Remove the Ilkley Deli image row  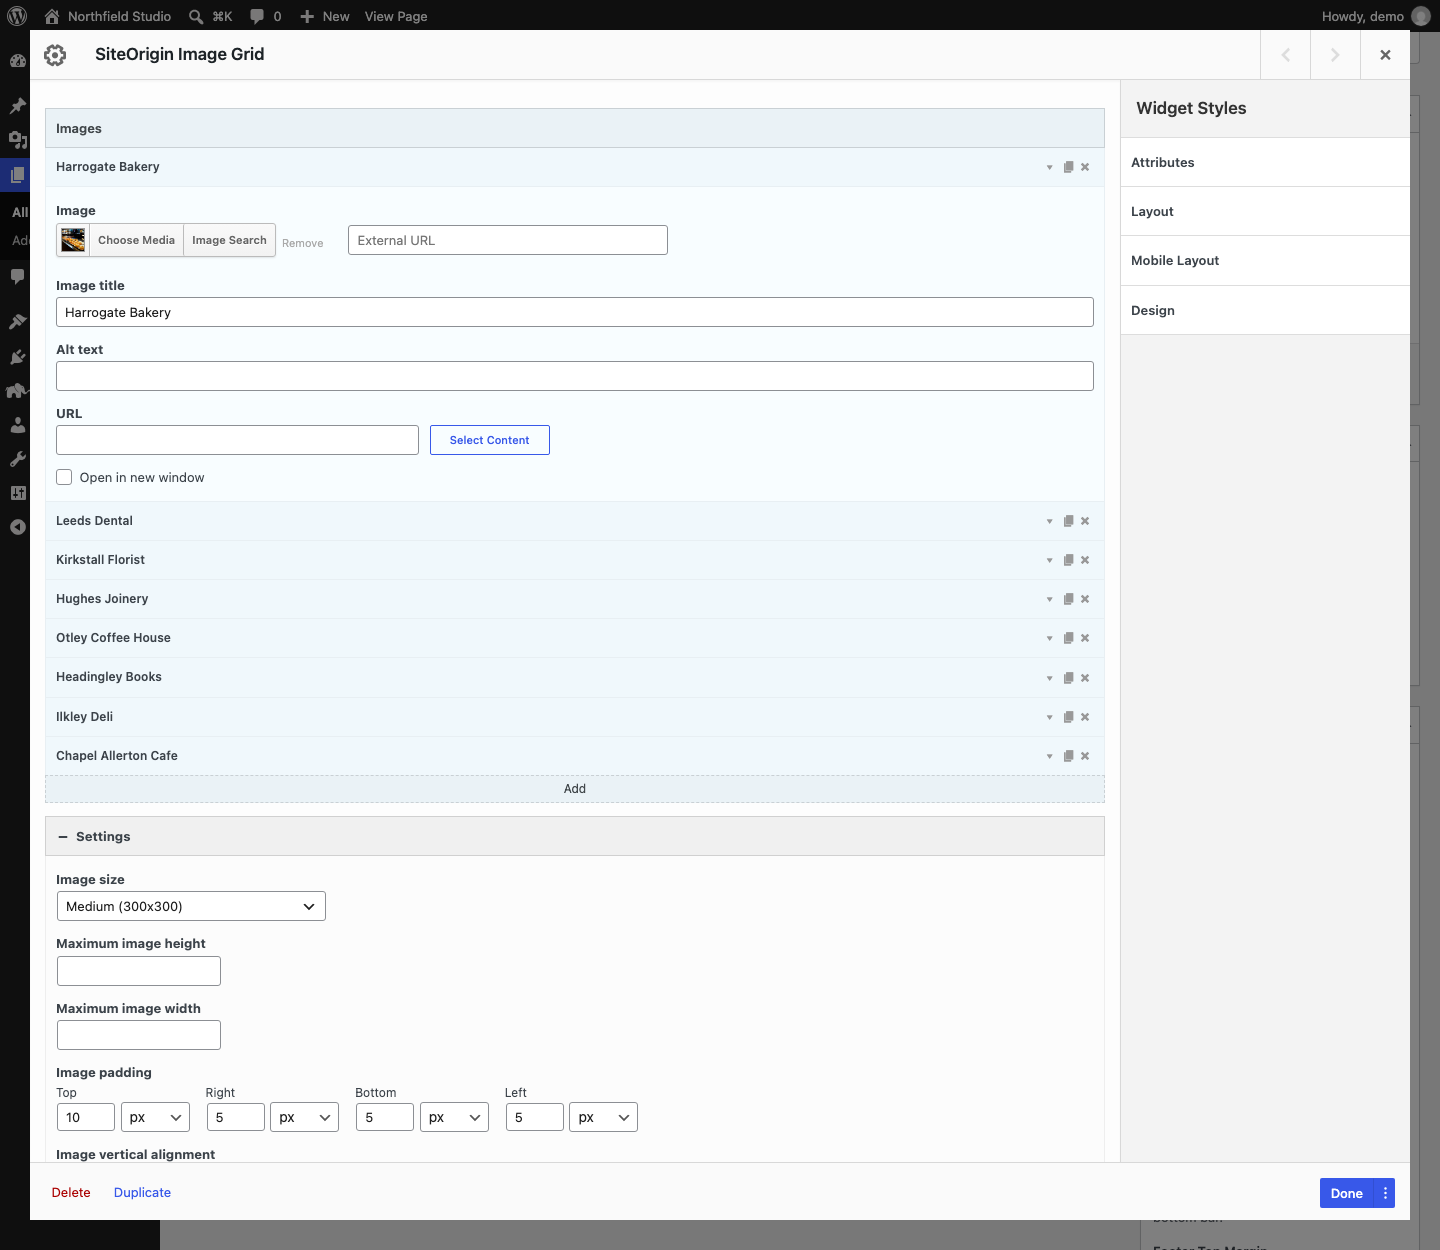[1085, 717]
